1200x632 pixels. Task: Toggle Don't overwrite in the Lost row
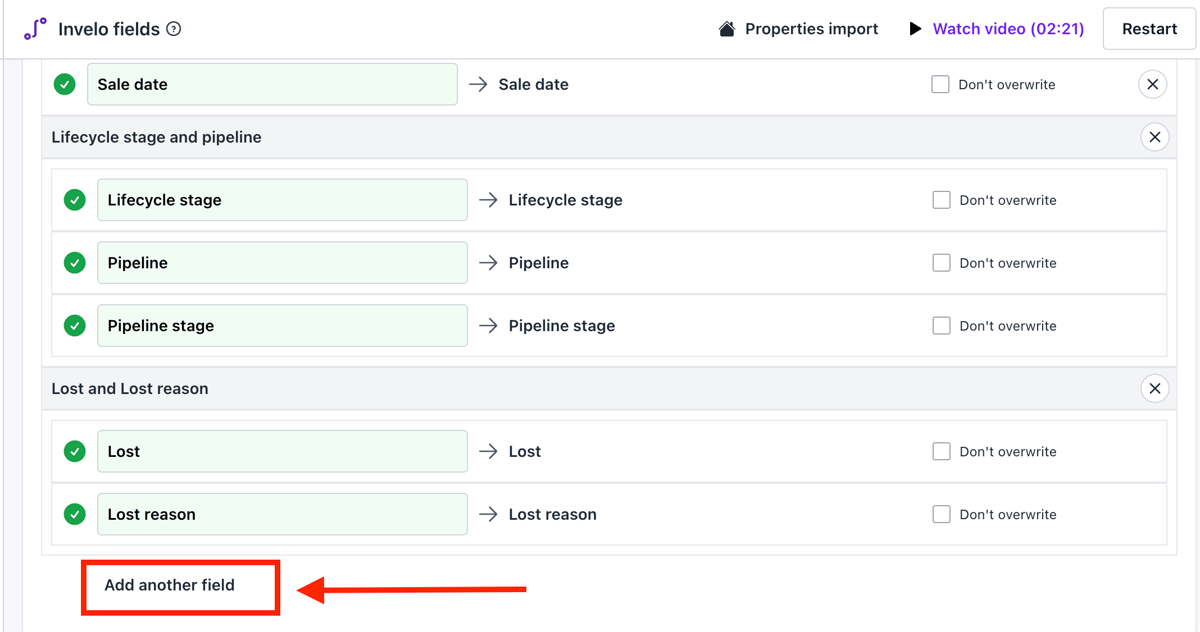(941, 452)
